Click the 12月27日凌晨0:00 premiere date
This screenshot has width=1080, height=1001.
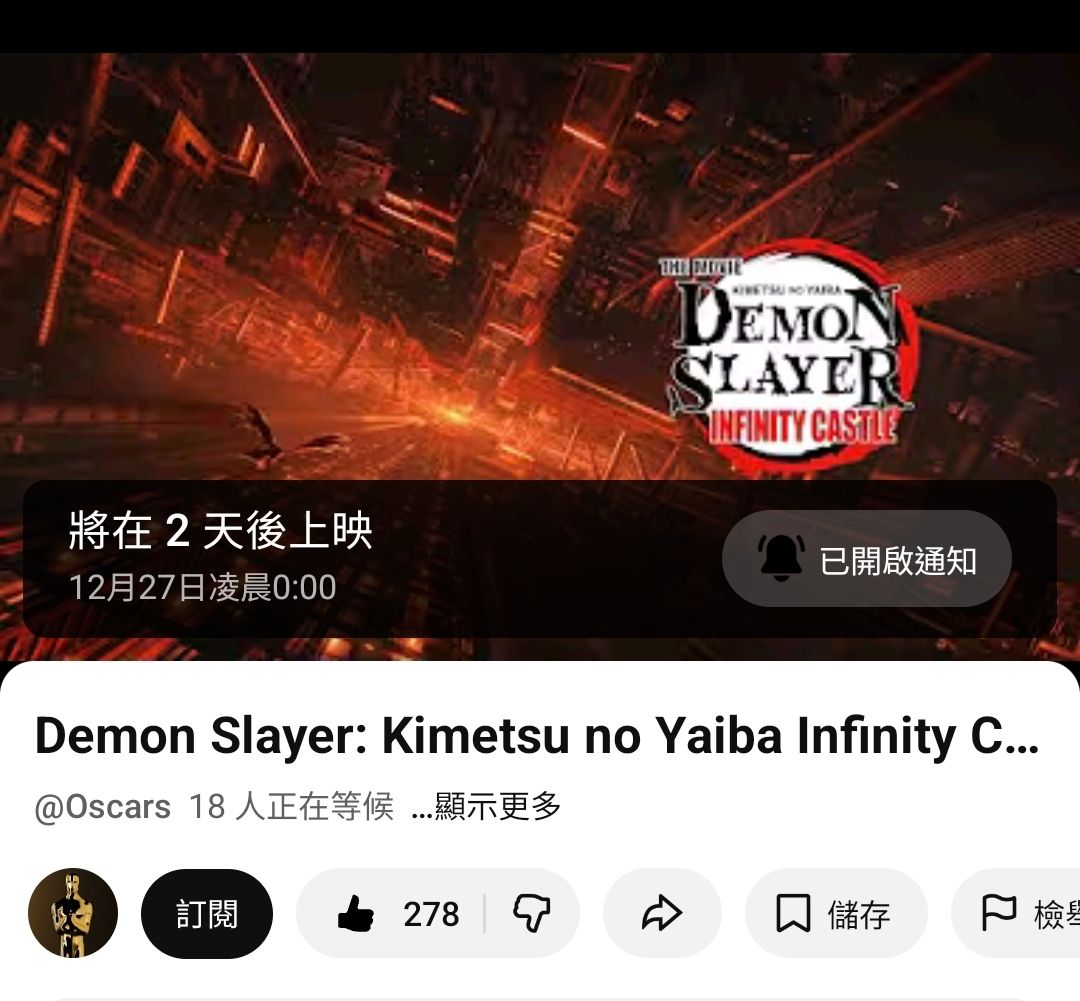[x=202, y=587]
